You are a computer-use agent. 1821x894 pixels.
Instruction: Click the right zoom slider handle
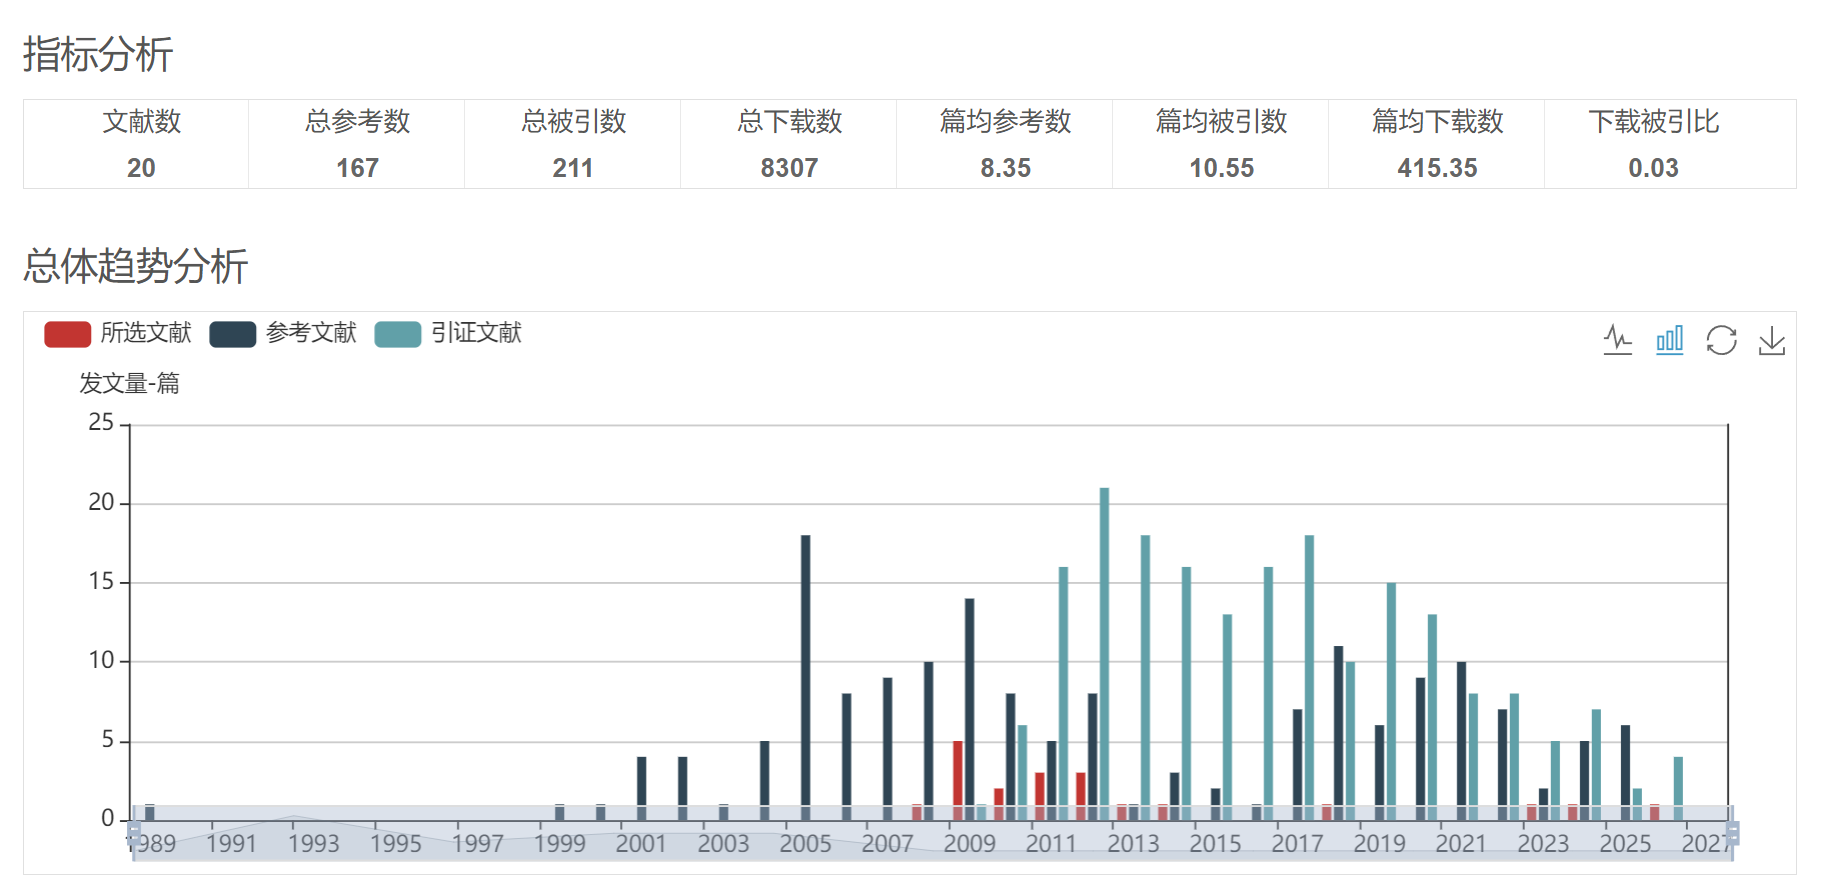(x=1733, y=831)
